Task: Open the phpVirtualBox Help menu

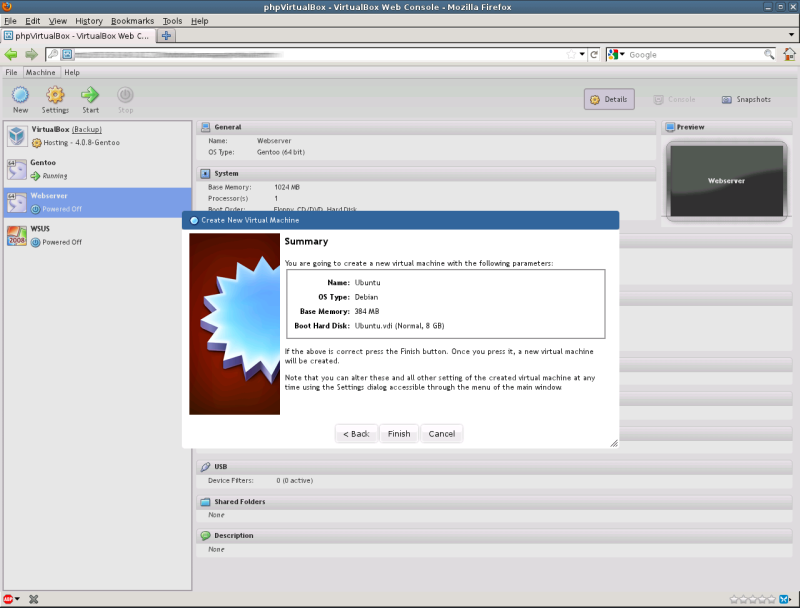Action: point(72,72)
